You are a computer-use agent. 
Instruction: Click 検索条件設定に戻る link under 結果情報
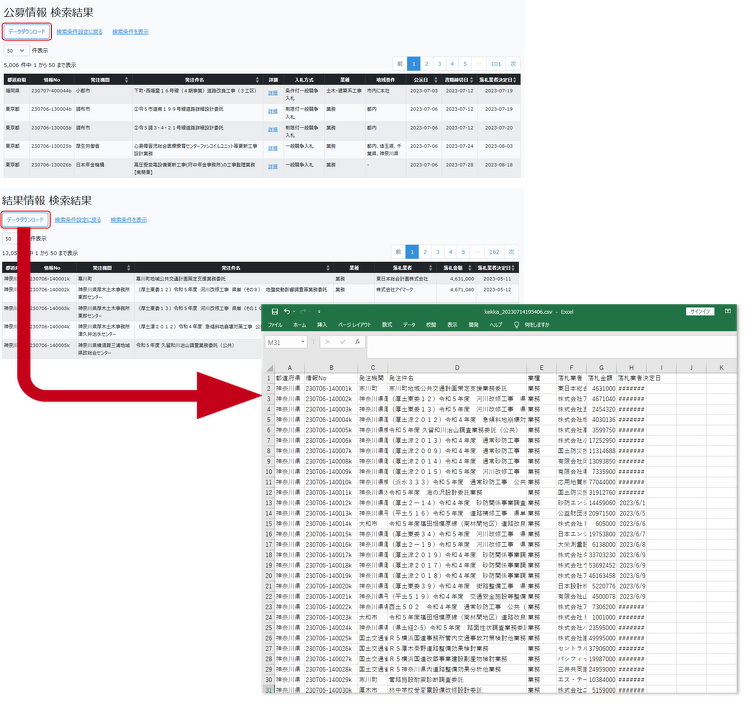point(78,219)
